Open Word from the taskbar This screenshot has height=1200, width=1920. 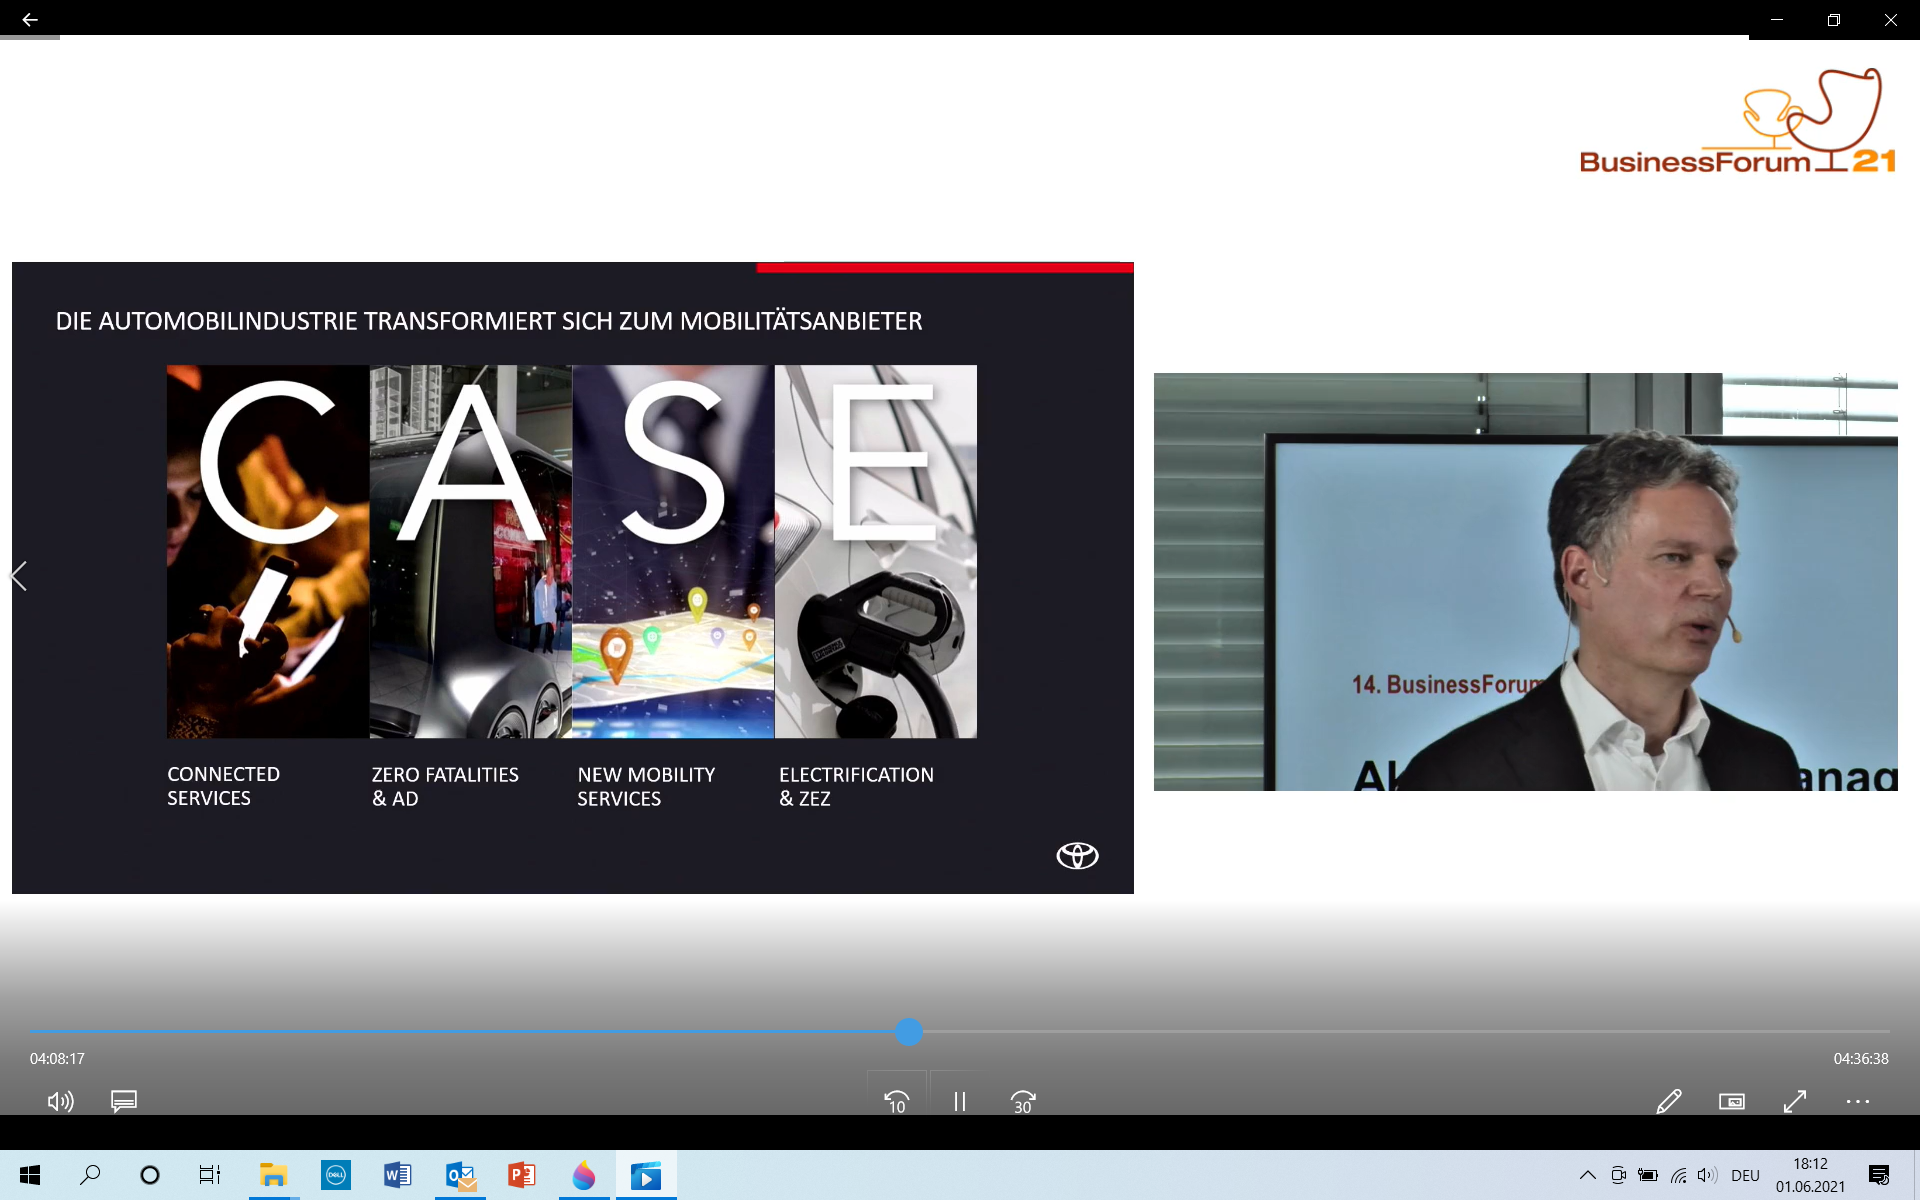point(397,1175)
